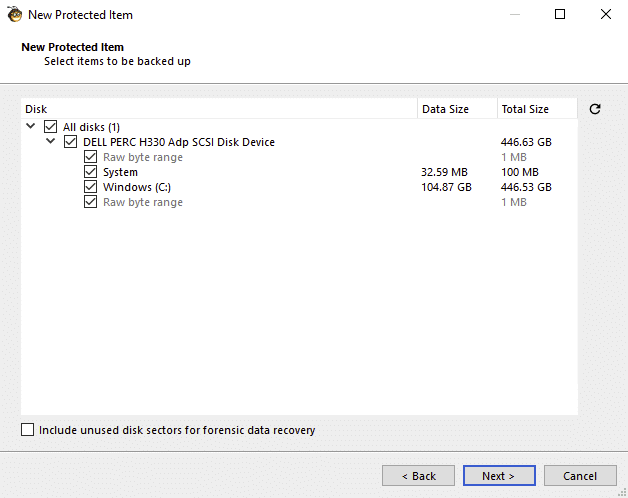Deselect the Windows (C:) partition checkbox
The image size is (628, 498).
coord(91,187)
